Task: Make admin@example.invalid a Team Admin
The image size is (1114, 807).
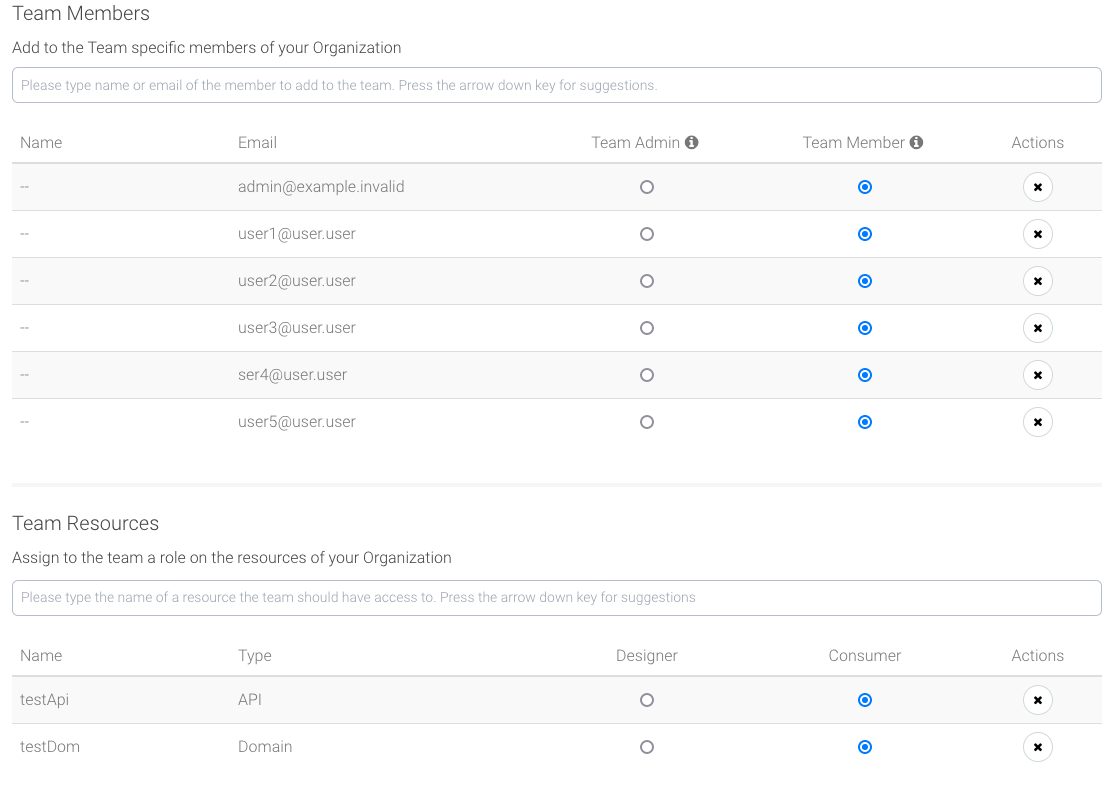Action: click(647, 187)
